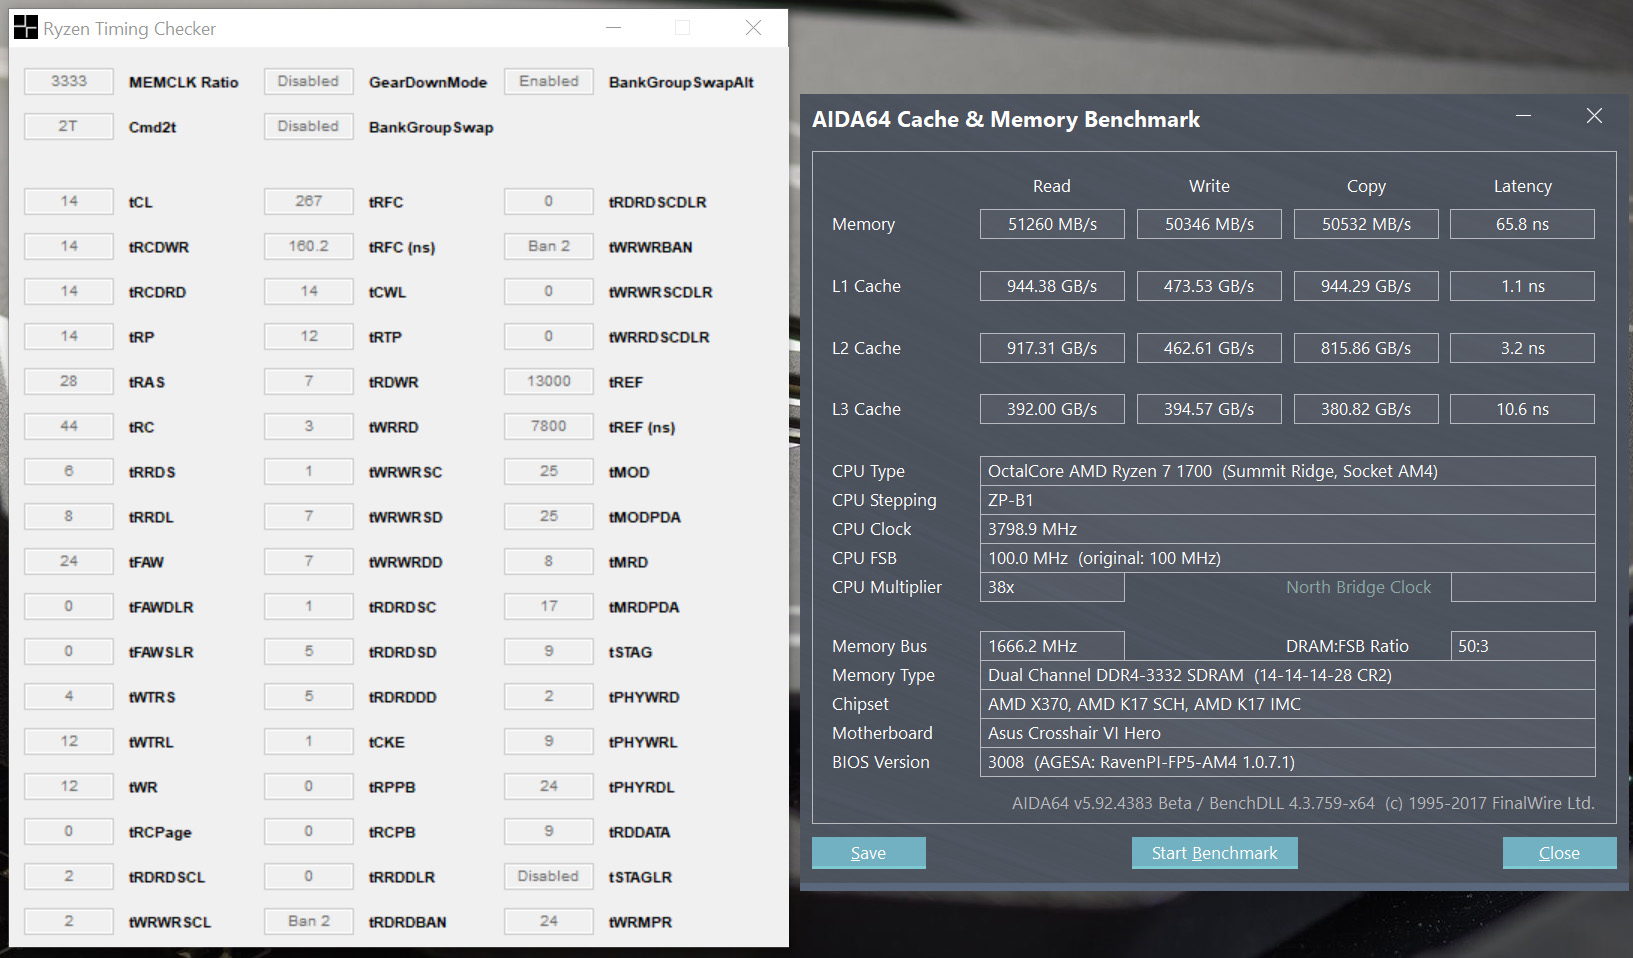
Task: Click the tRFC (ns) field showing 160.2
Action: [x=309, y=246]
